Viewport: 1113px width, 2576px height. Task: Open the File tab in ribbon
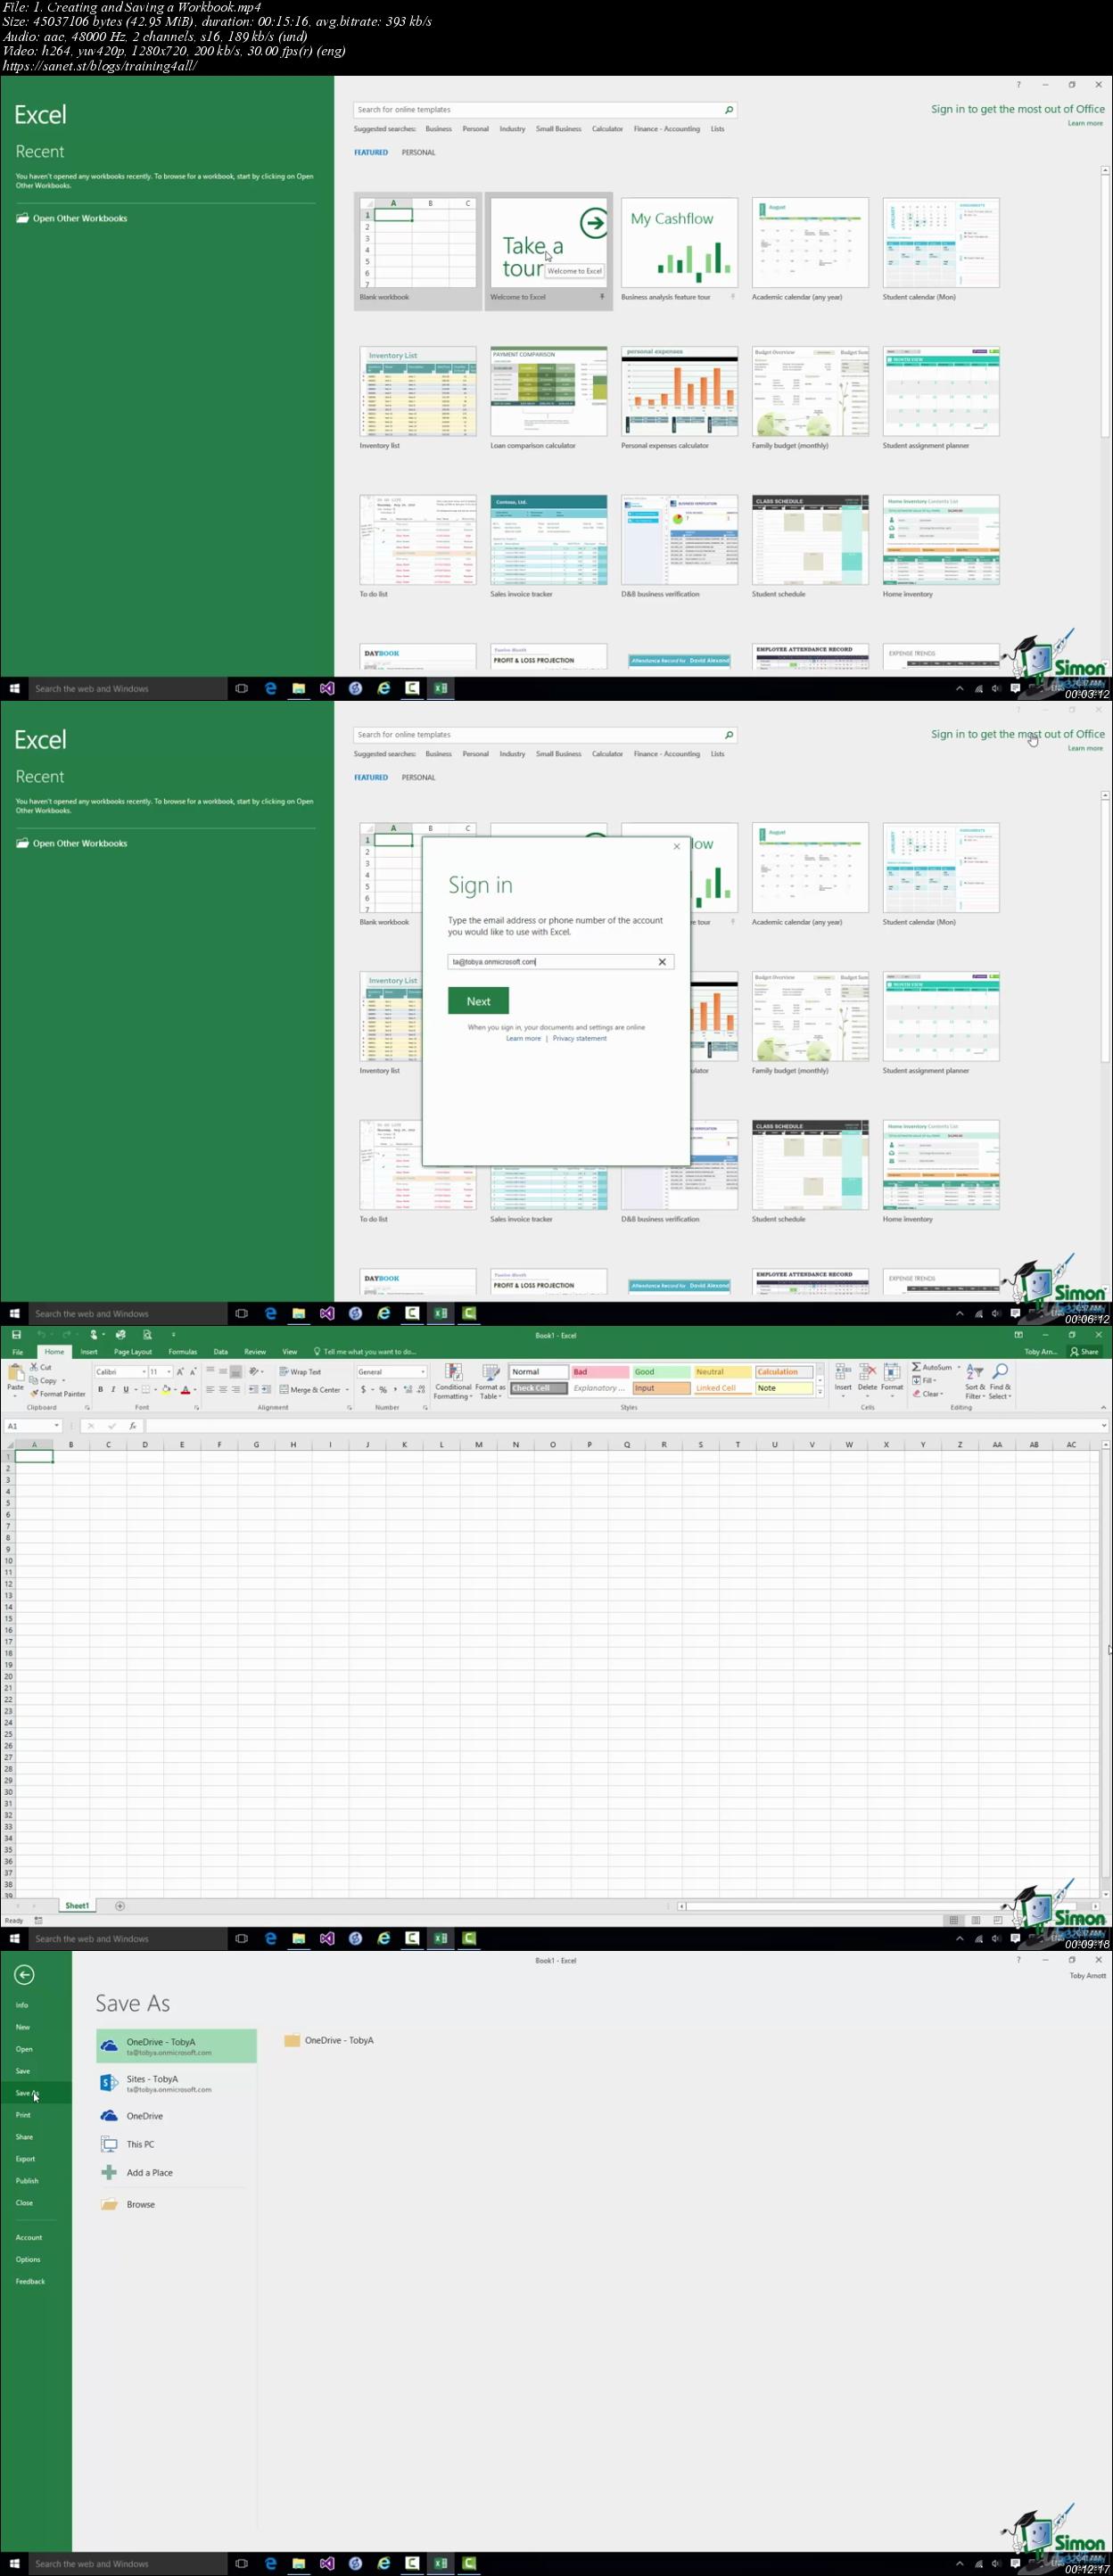(17, 1351)
